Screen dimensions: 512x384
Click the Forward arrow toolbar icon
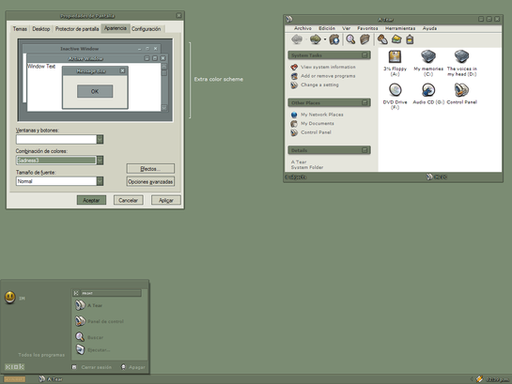315,39
